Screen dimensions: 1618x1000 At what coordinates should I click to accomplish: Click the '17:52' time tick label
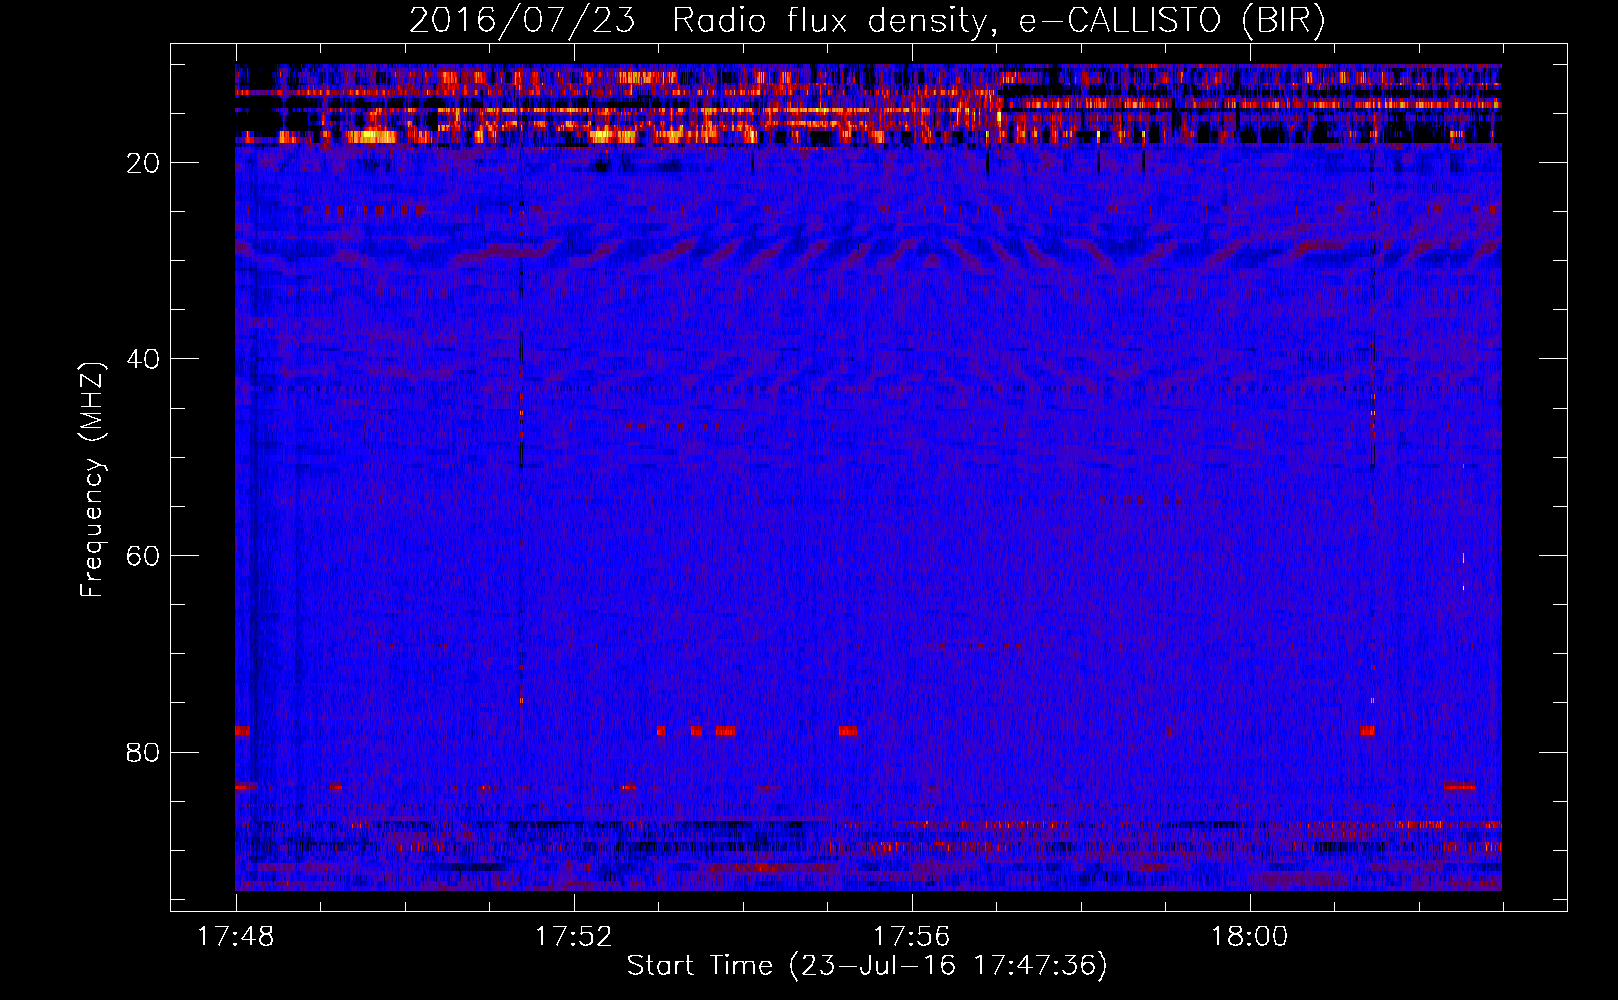pyautogui.click(x=574, y=937)
